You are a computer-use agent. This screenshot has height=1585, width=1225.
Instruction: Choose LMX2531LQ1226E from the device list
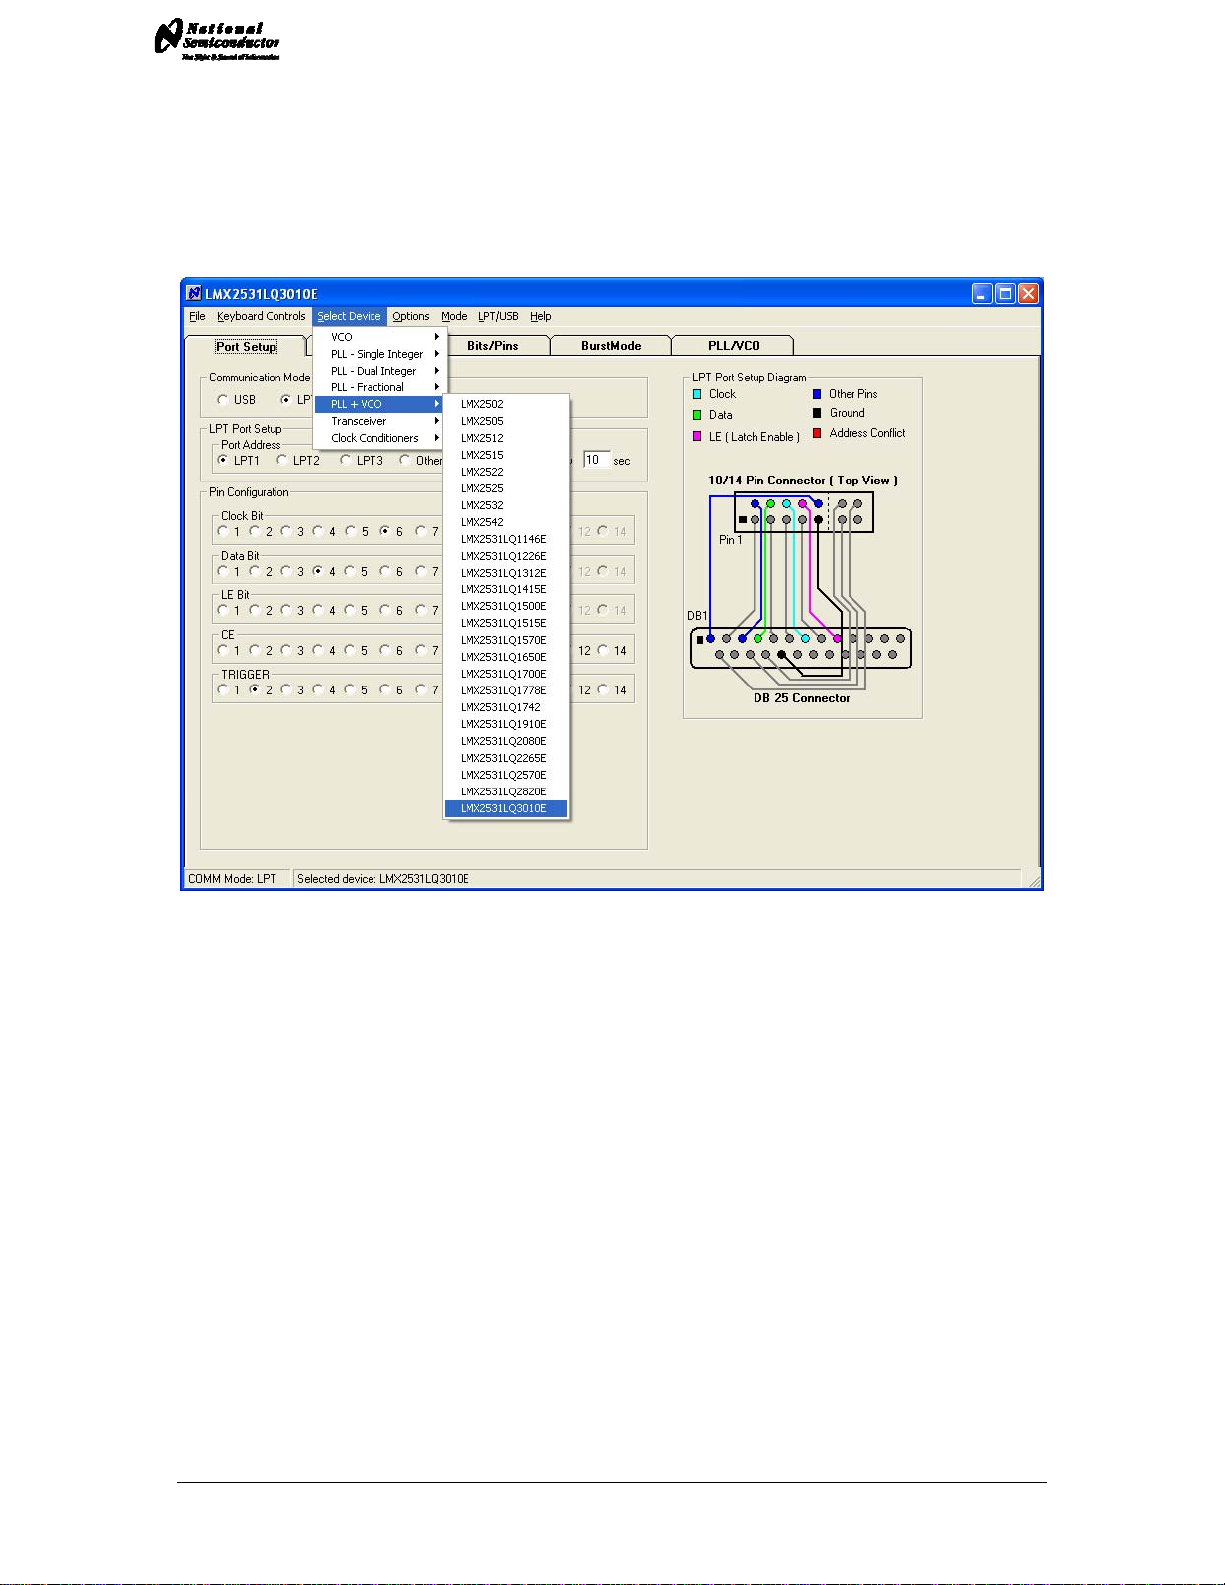pos(506,556)
